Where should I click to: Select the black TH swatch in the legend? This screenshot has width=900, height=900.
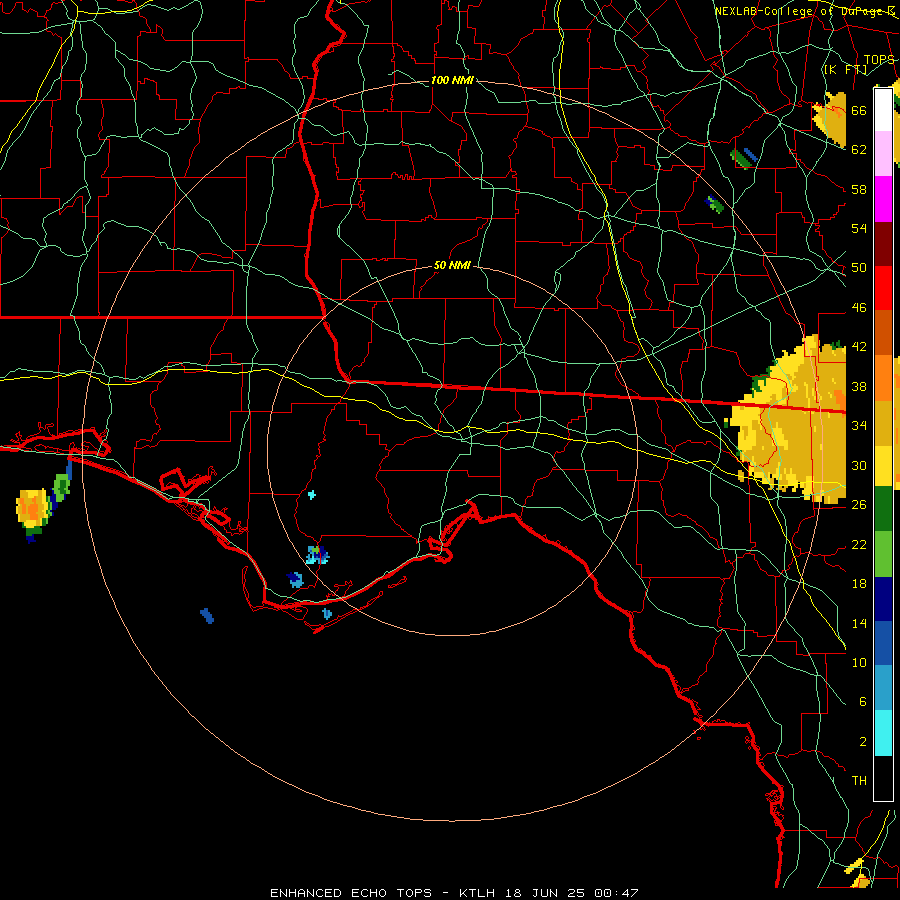coord(883,778)
